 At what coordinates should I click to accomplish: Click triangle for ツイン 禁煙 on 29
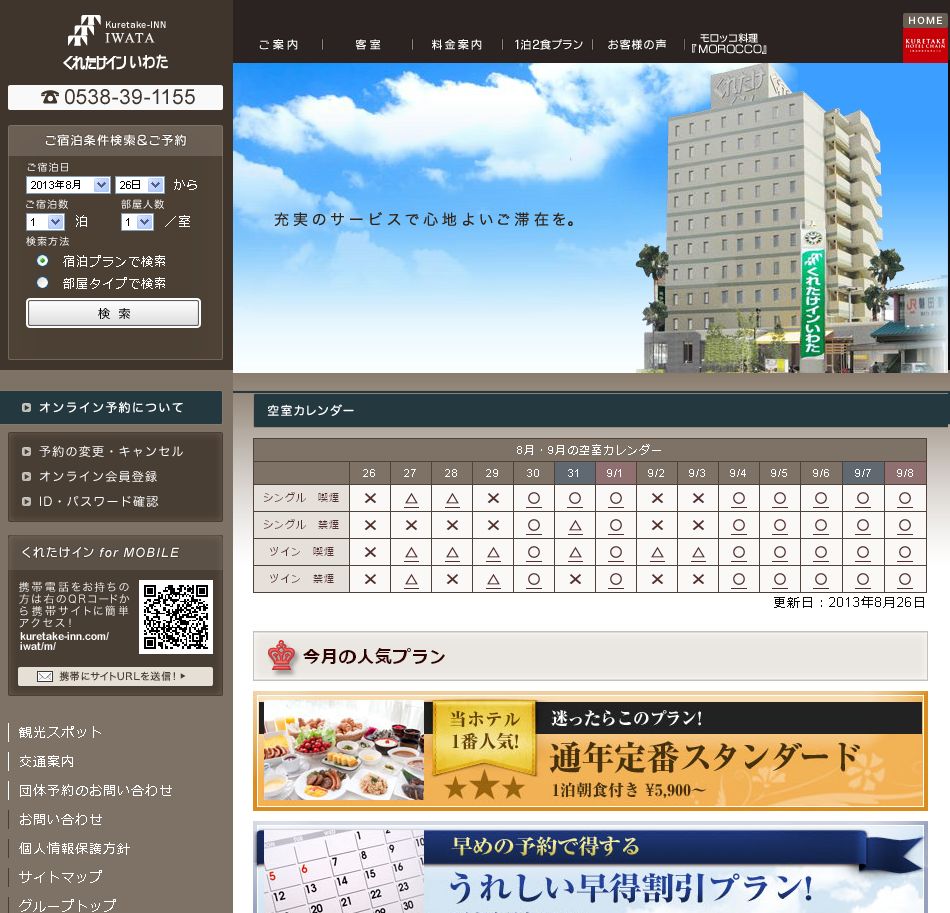tap(493, 579)
